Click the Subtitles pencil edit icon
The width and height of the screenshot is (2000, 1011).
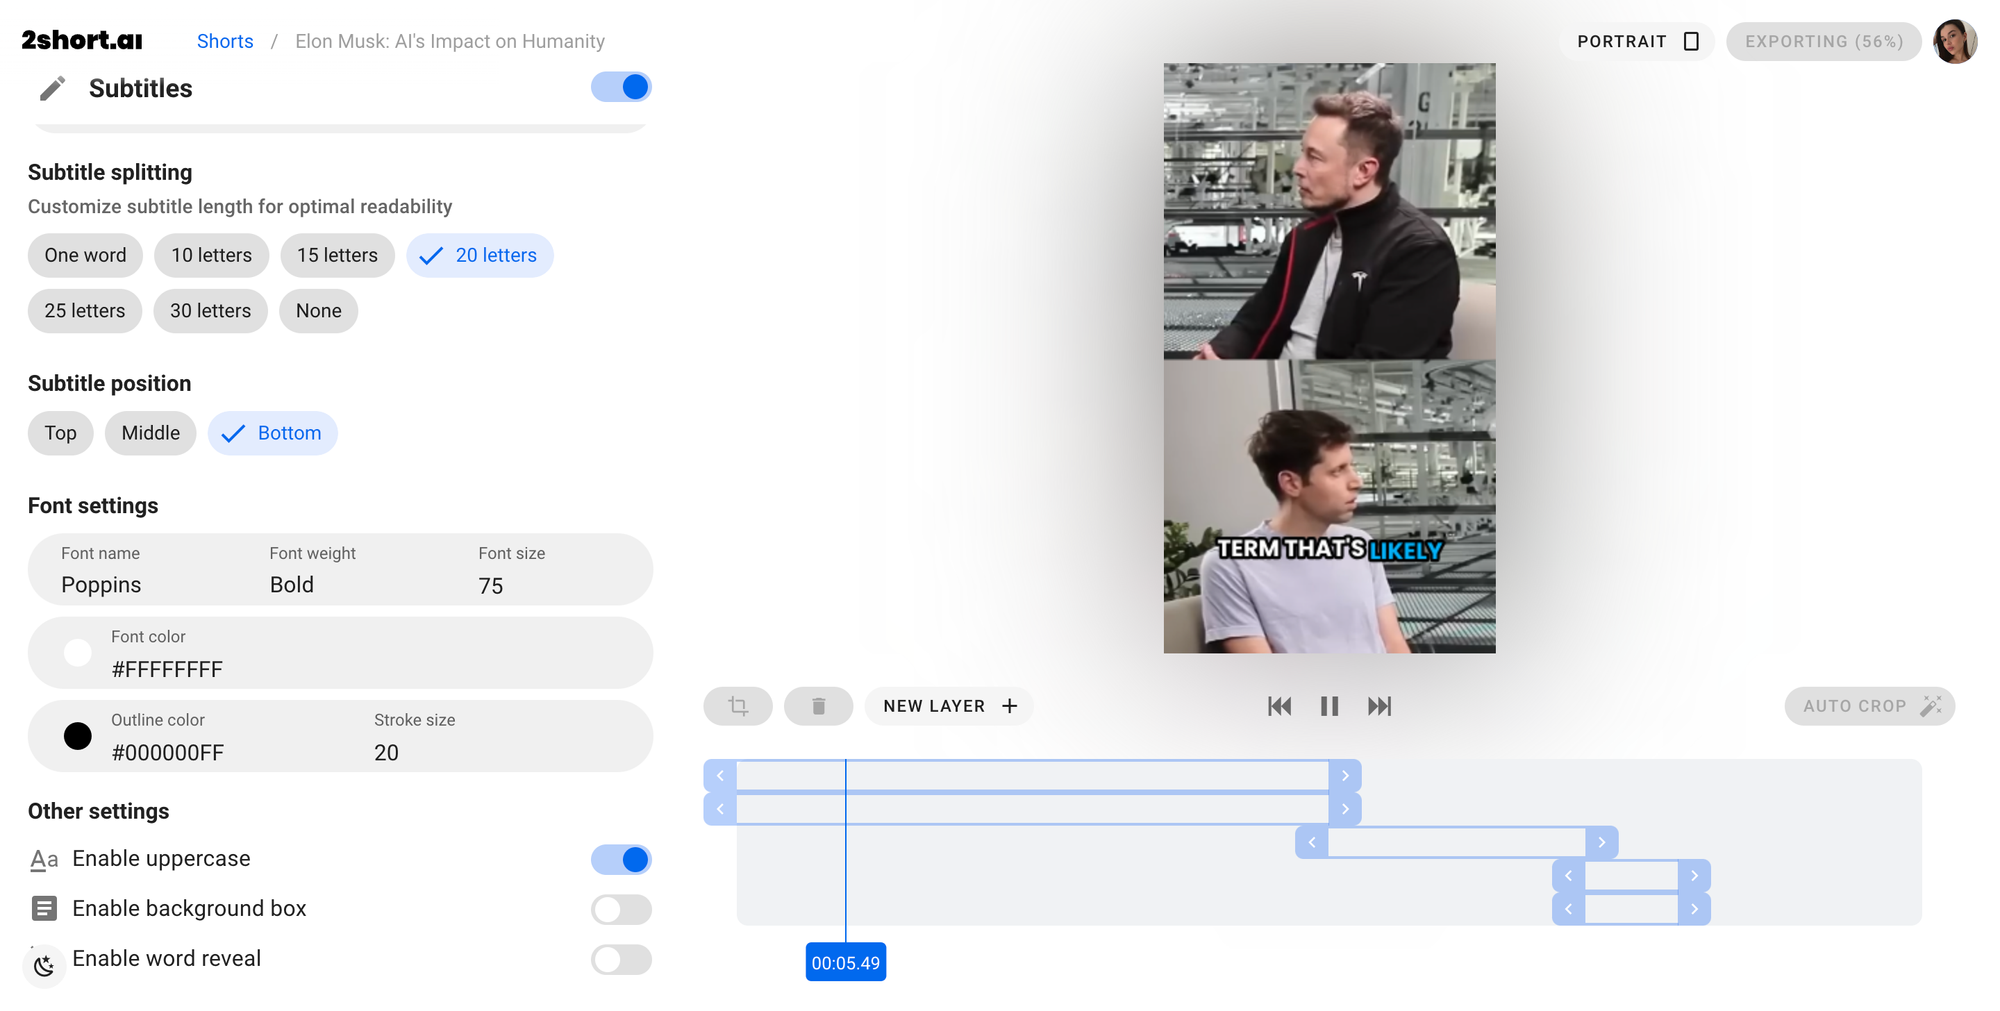click(52, 88)
